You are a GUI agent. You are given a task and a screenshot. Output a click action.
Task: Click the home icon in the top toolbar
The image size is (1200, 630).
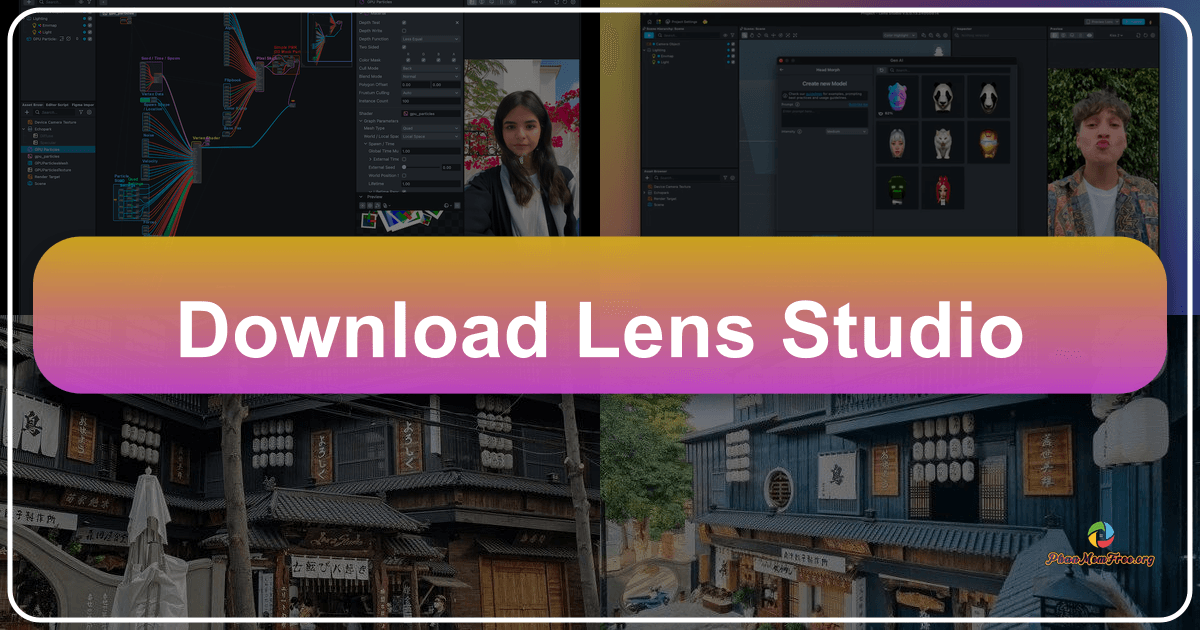pyautogui.click(x=648, y=21)
